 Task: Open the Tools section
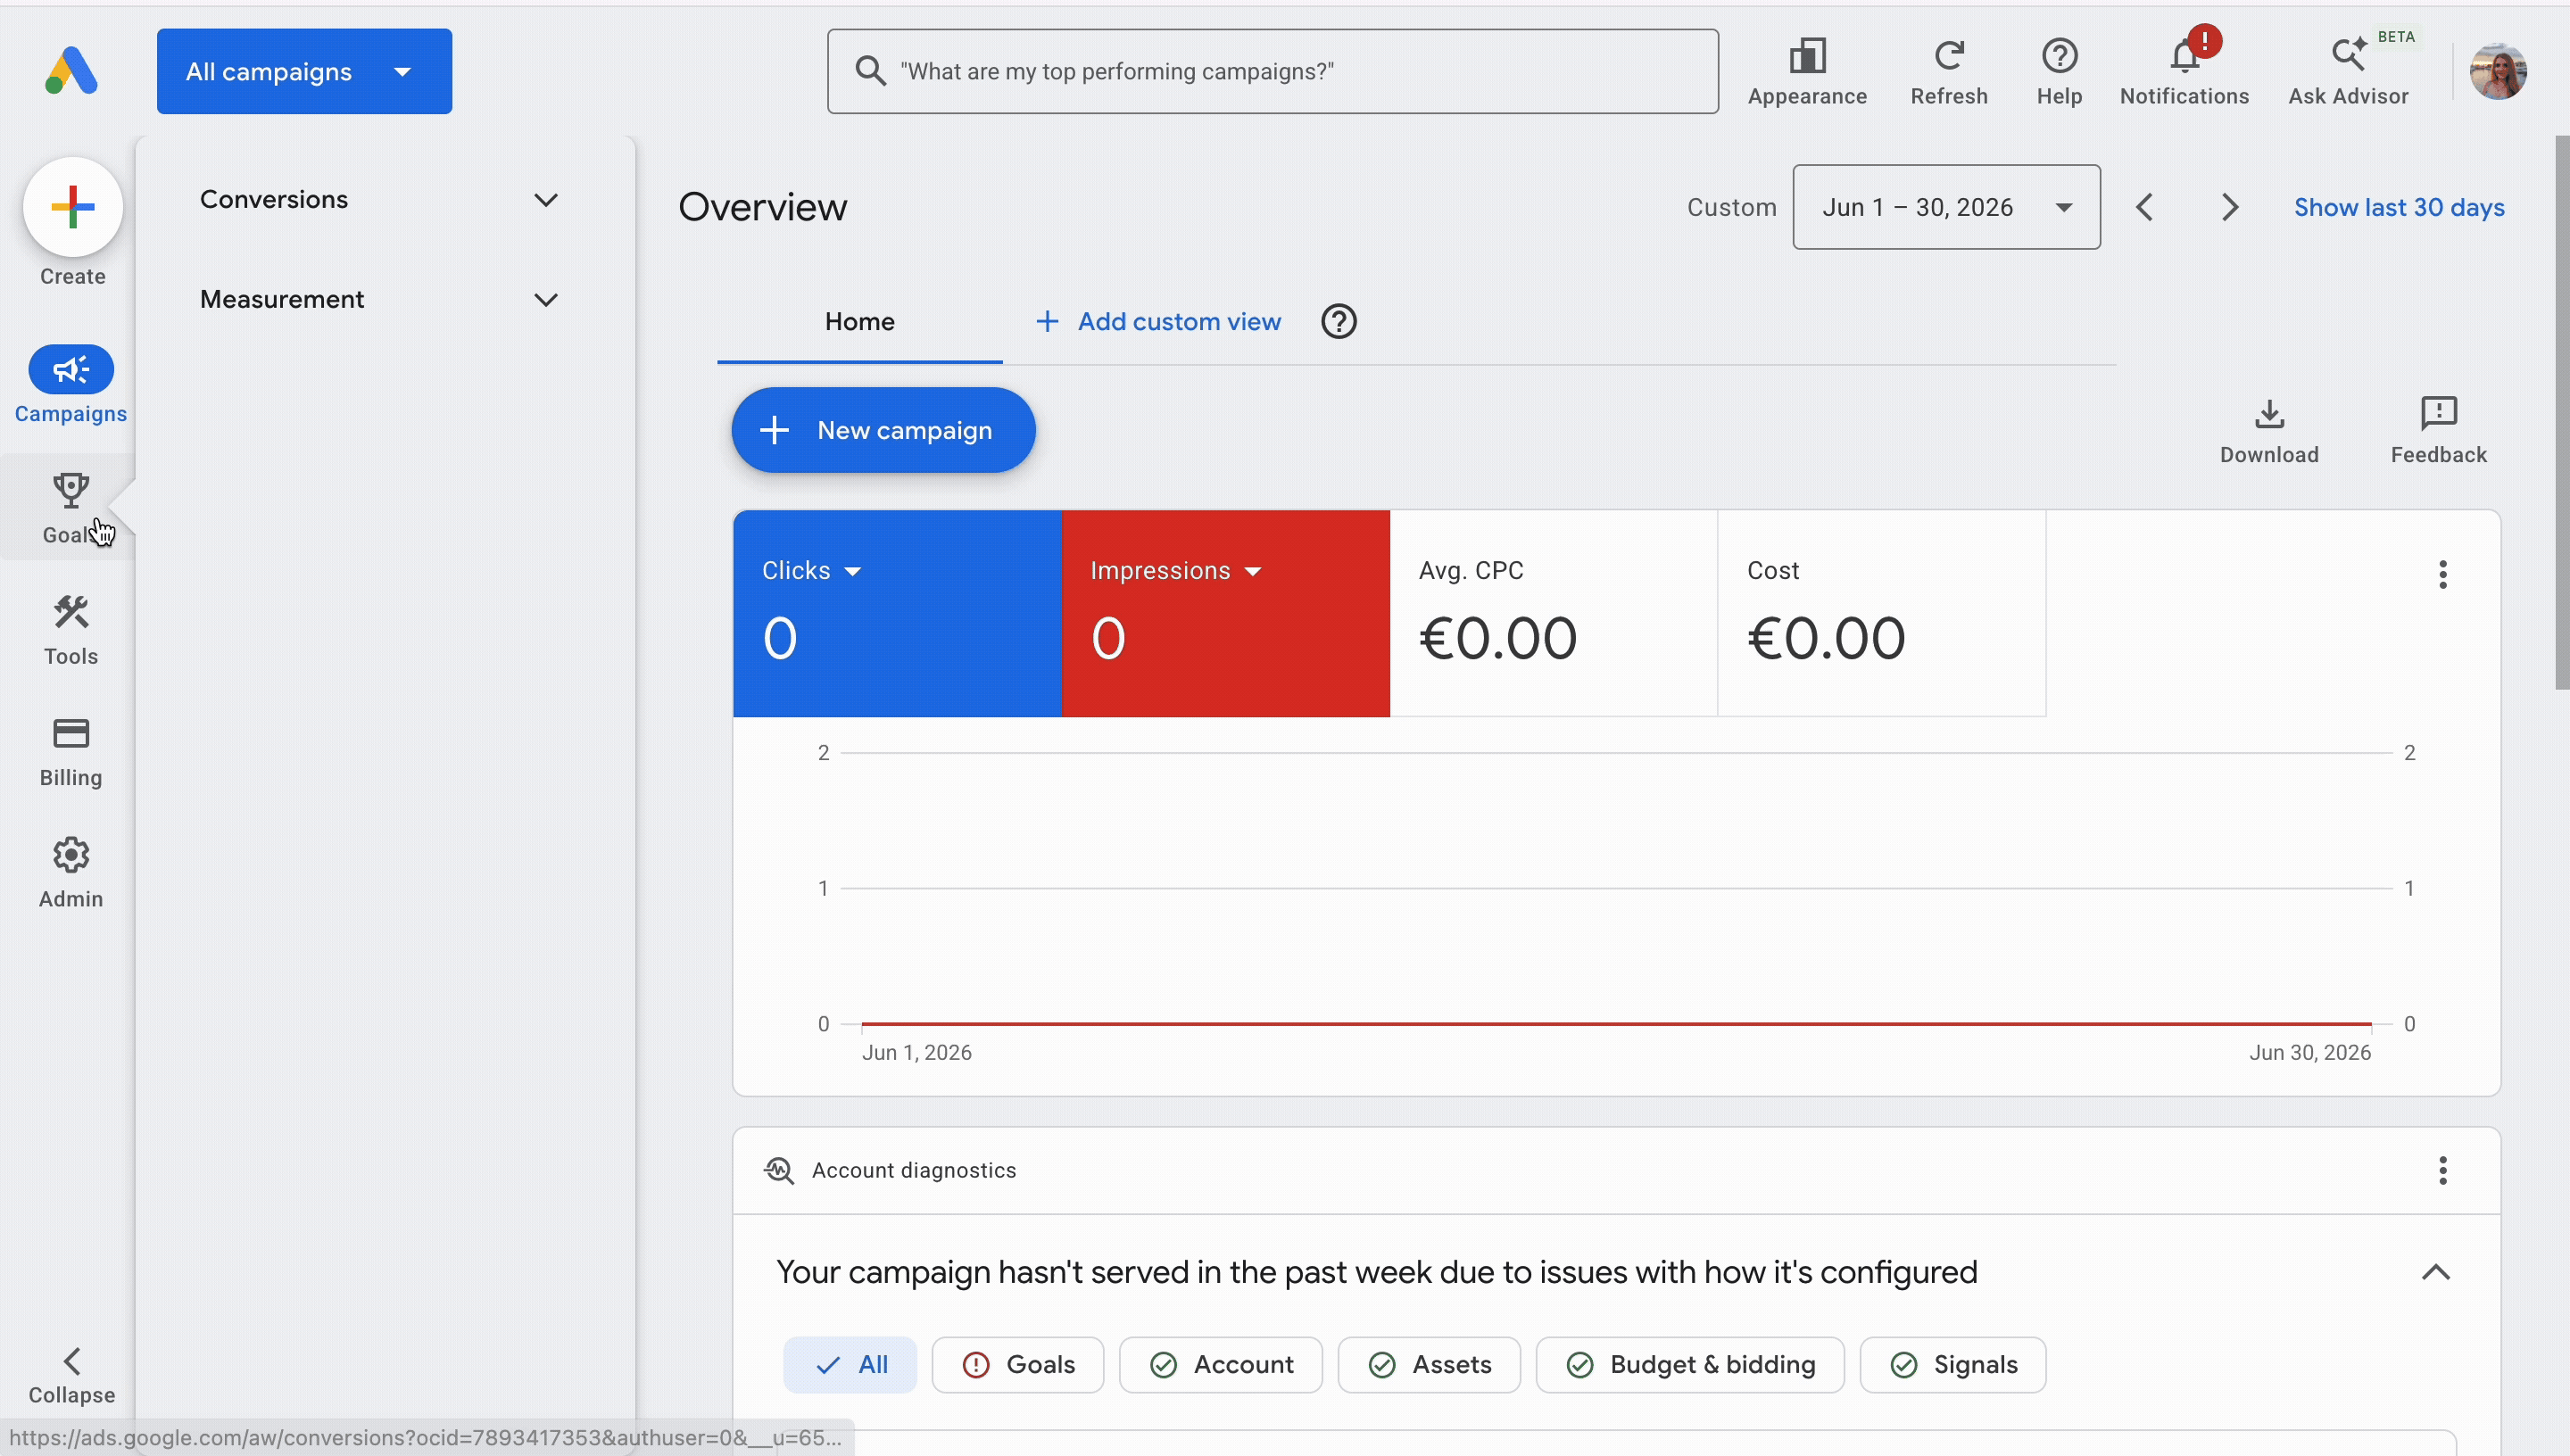point(71,630)
